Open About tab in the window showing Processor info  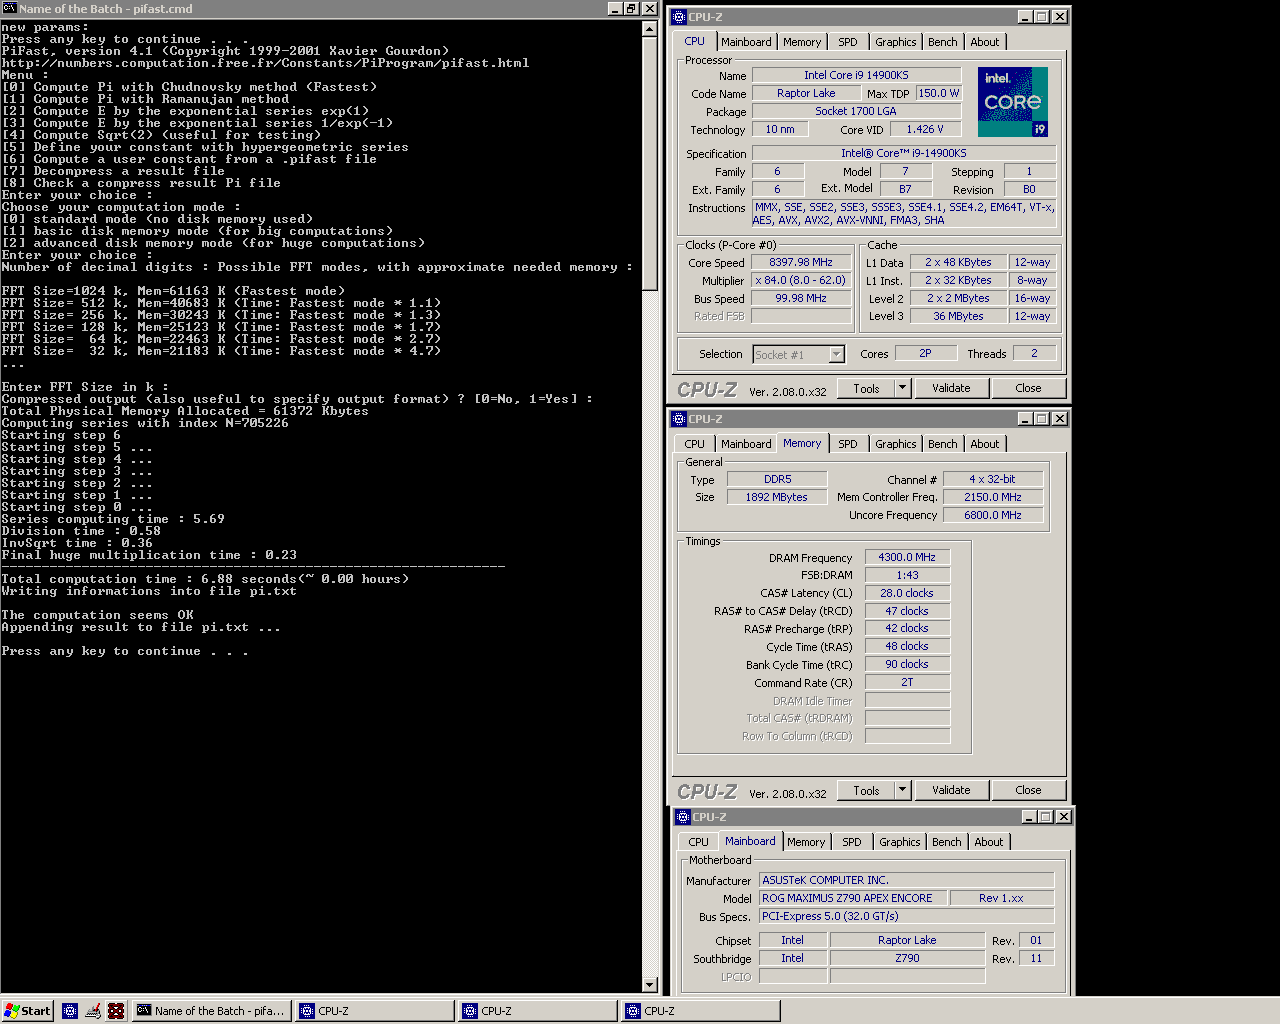pos(985,42)
